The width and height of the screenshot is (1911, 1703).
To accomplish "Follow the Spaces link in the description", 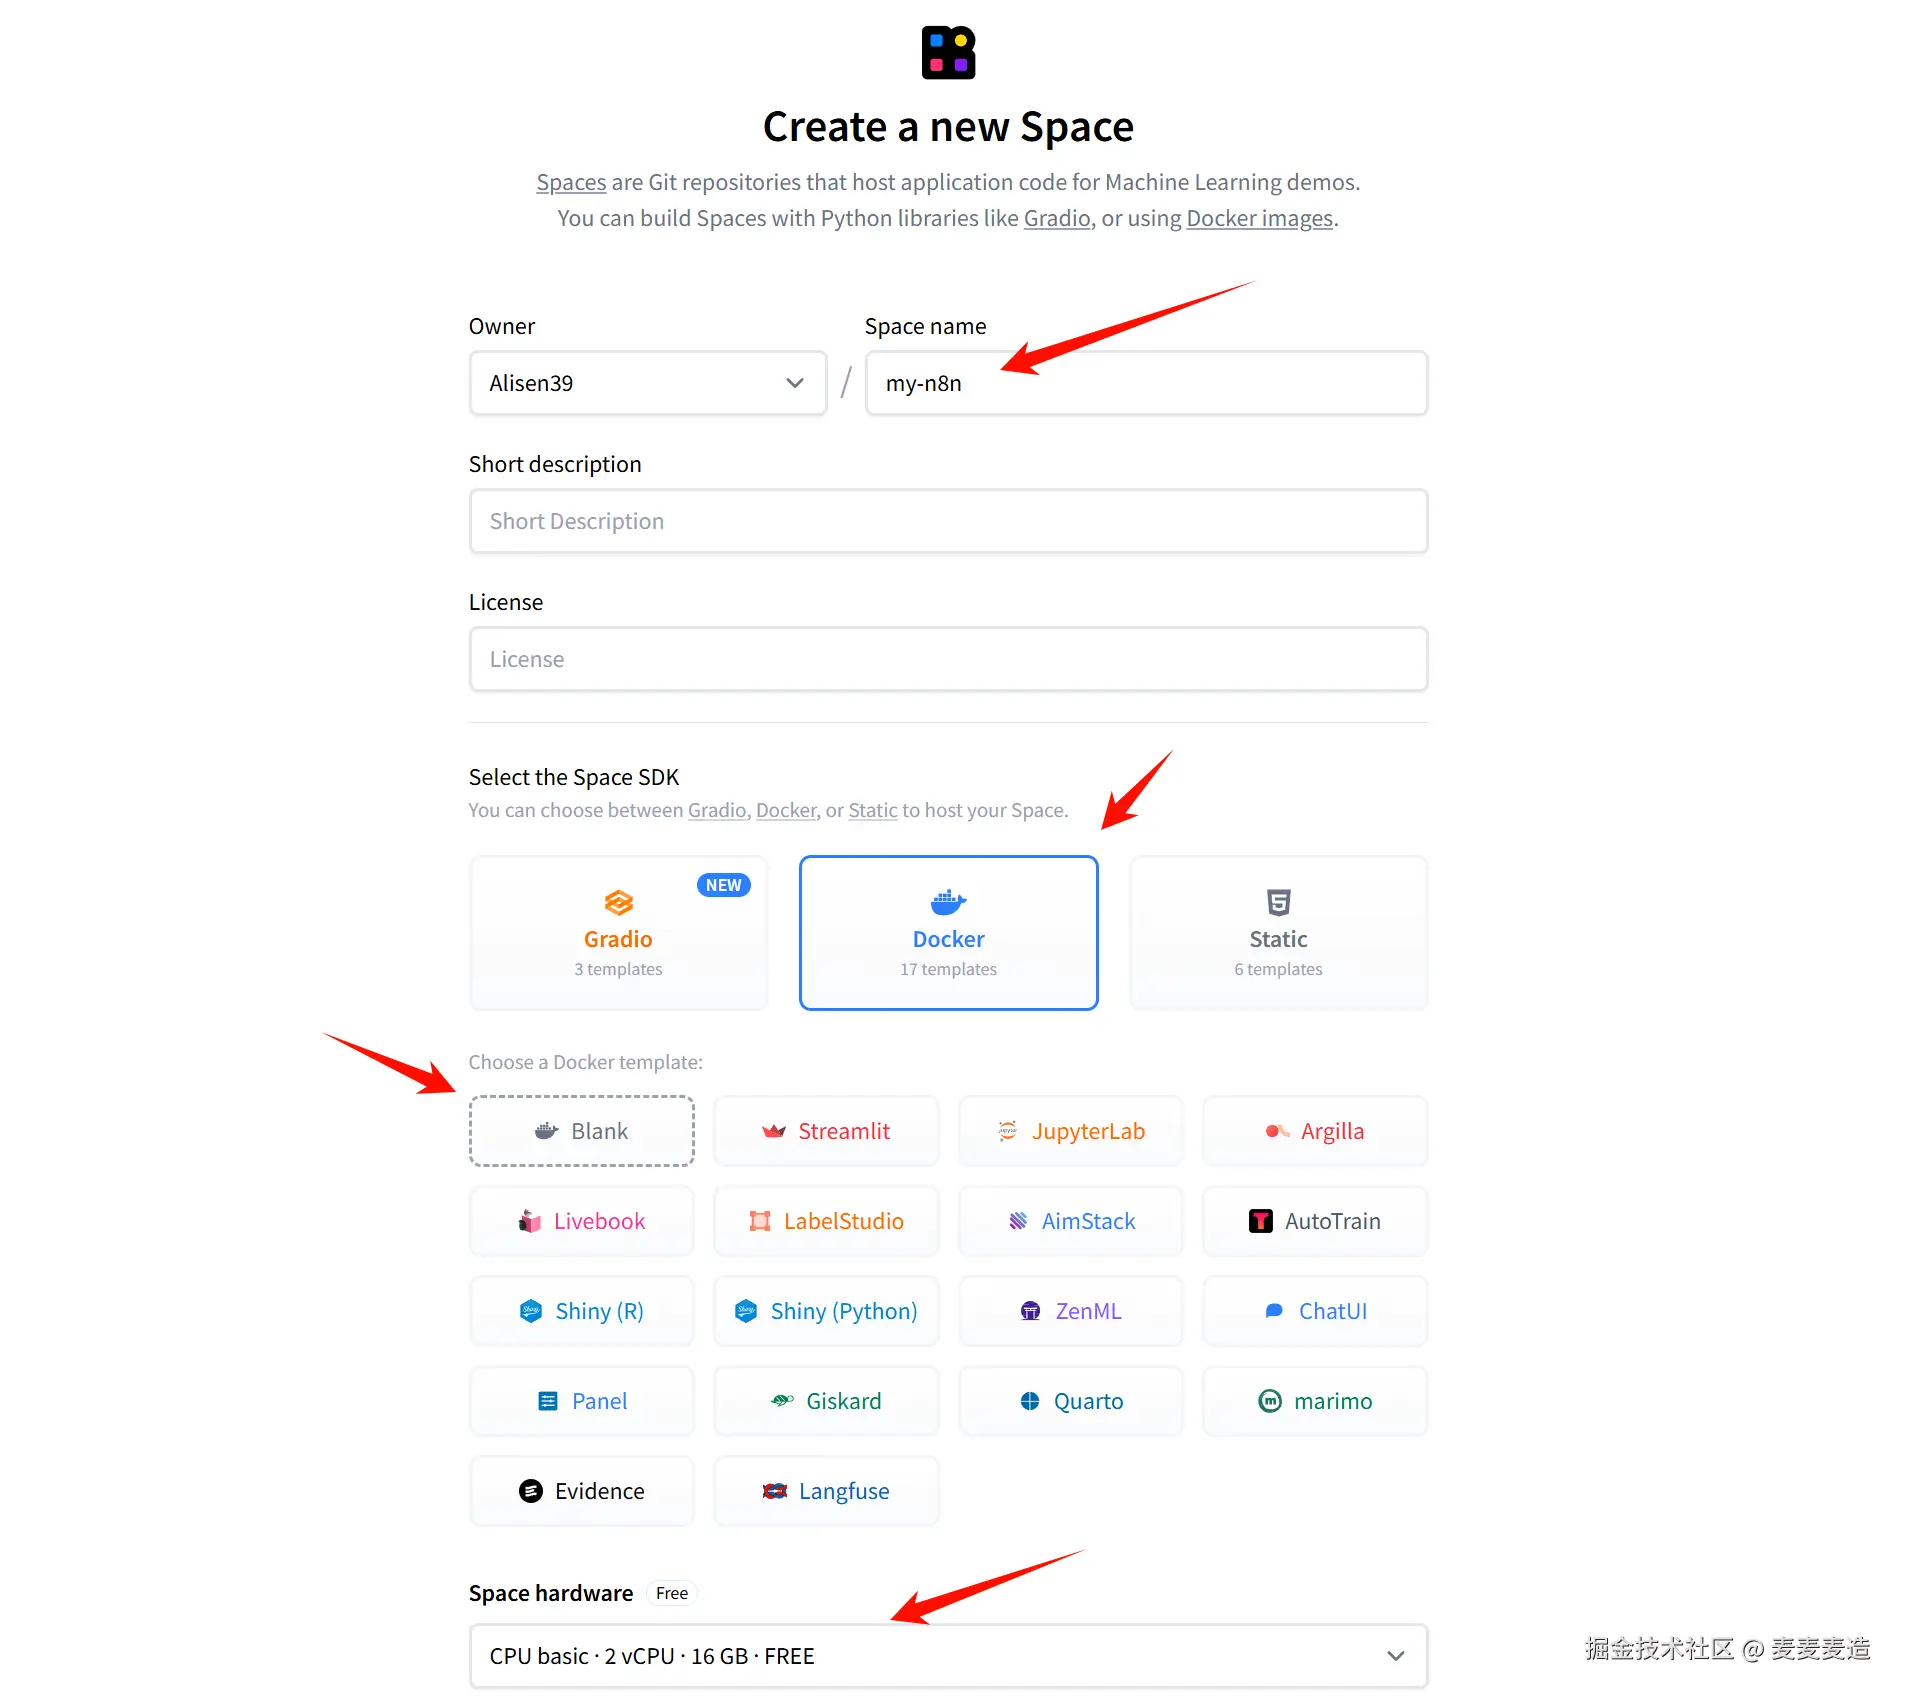I will [x=571, y=182].
